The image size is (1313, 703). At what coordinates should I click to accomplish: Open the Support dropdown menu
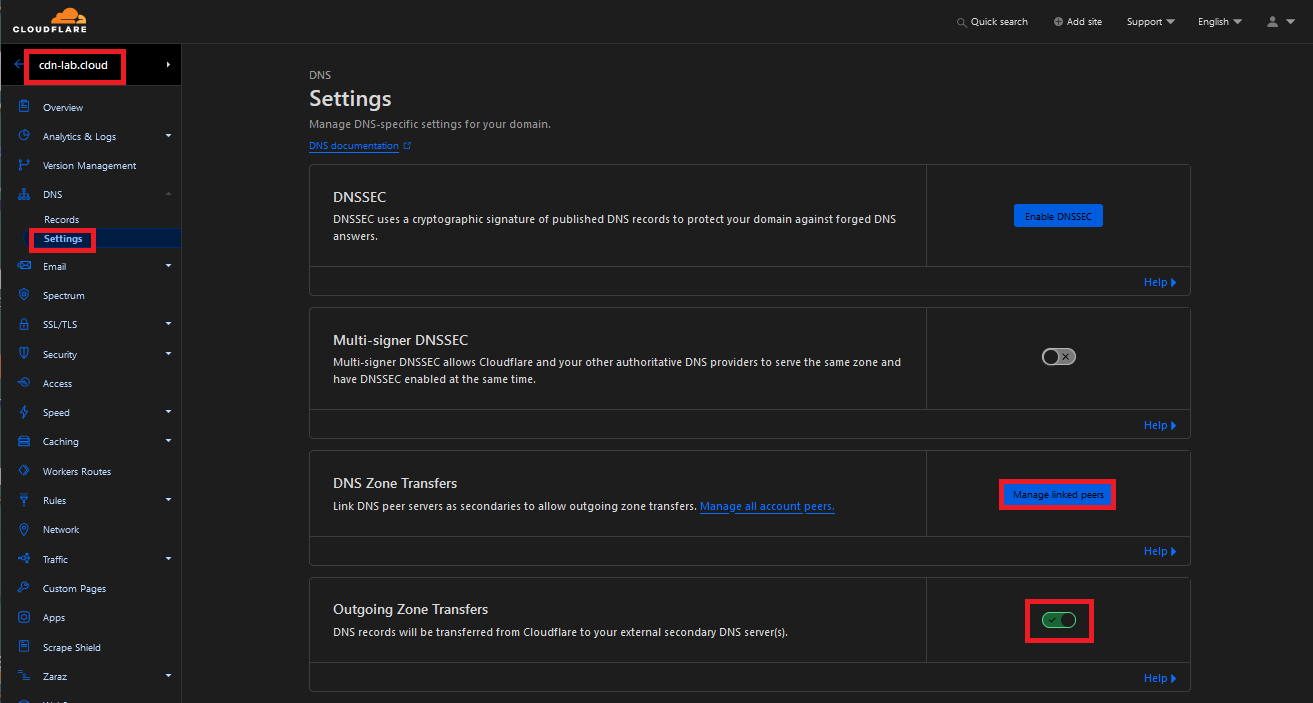(x=1150, y=22)
